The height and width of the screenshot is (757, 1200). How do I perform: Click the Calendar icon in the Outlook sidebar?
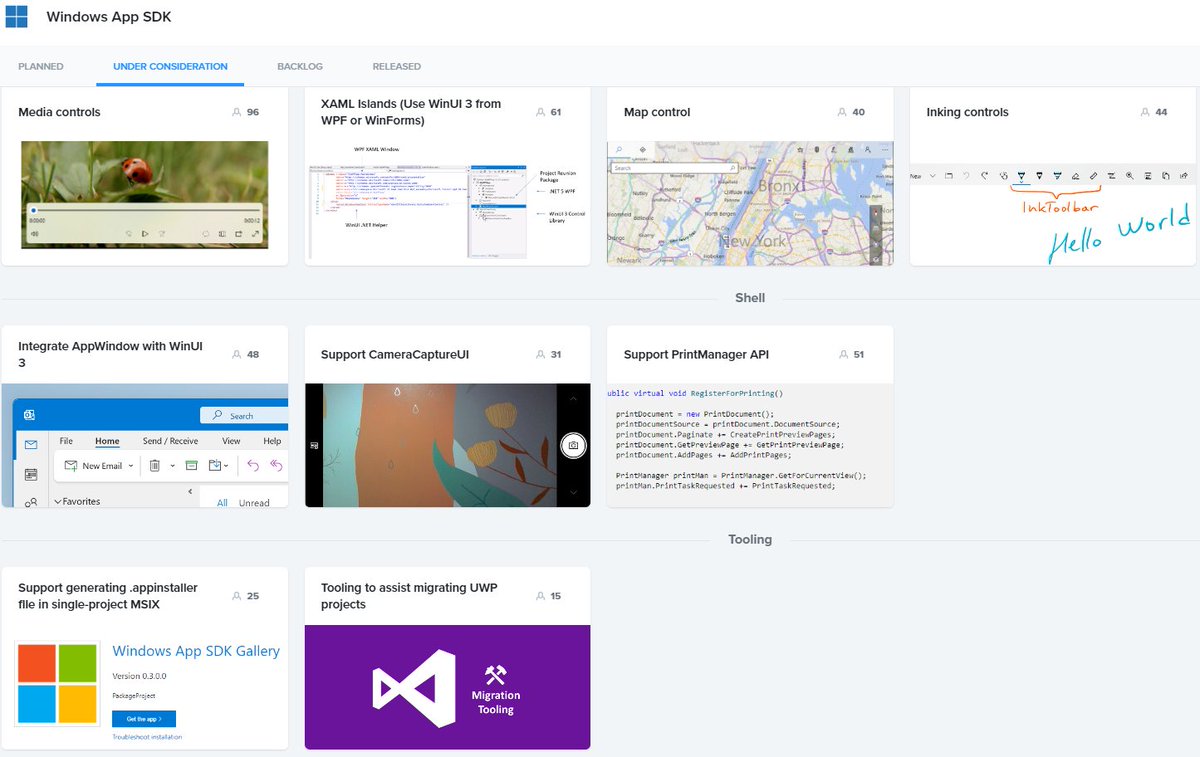[x=31, y=474]
